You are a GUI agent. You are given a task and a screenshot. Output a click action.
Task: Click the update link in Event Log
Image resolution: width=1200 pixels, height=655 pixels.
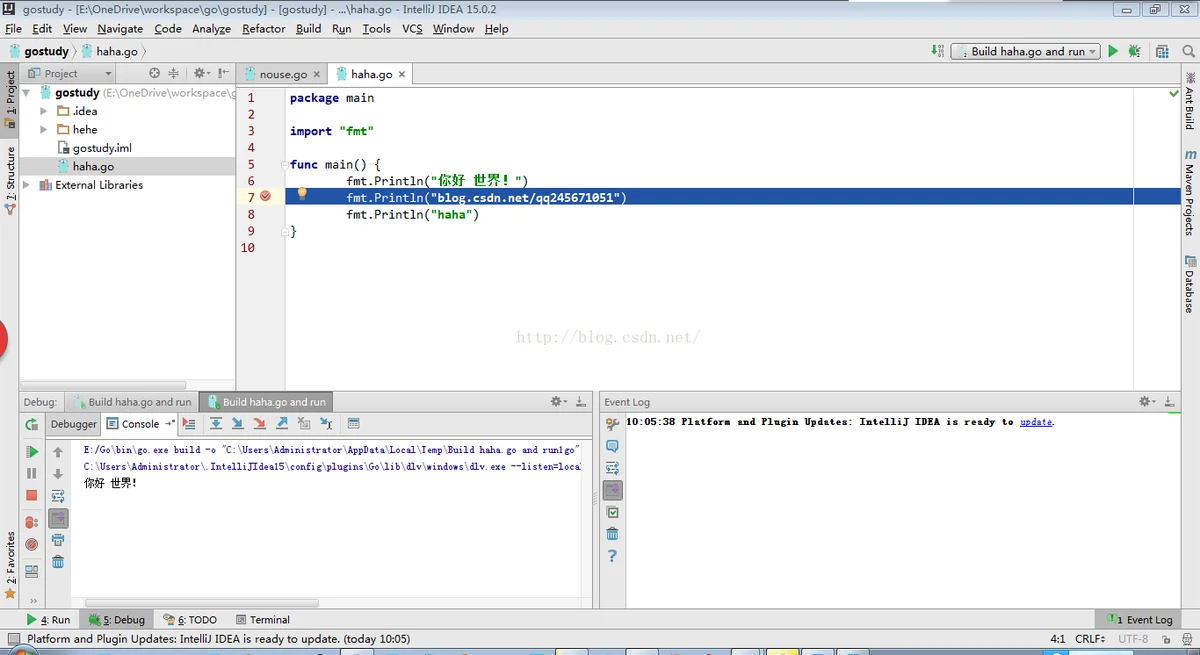click(x=1036, y=422)
